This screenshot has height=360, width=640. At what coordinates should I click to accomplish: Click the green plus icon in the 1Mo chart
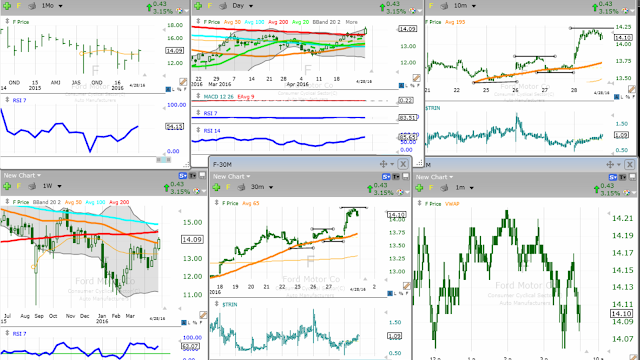(7, 6)
